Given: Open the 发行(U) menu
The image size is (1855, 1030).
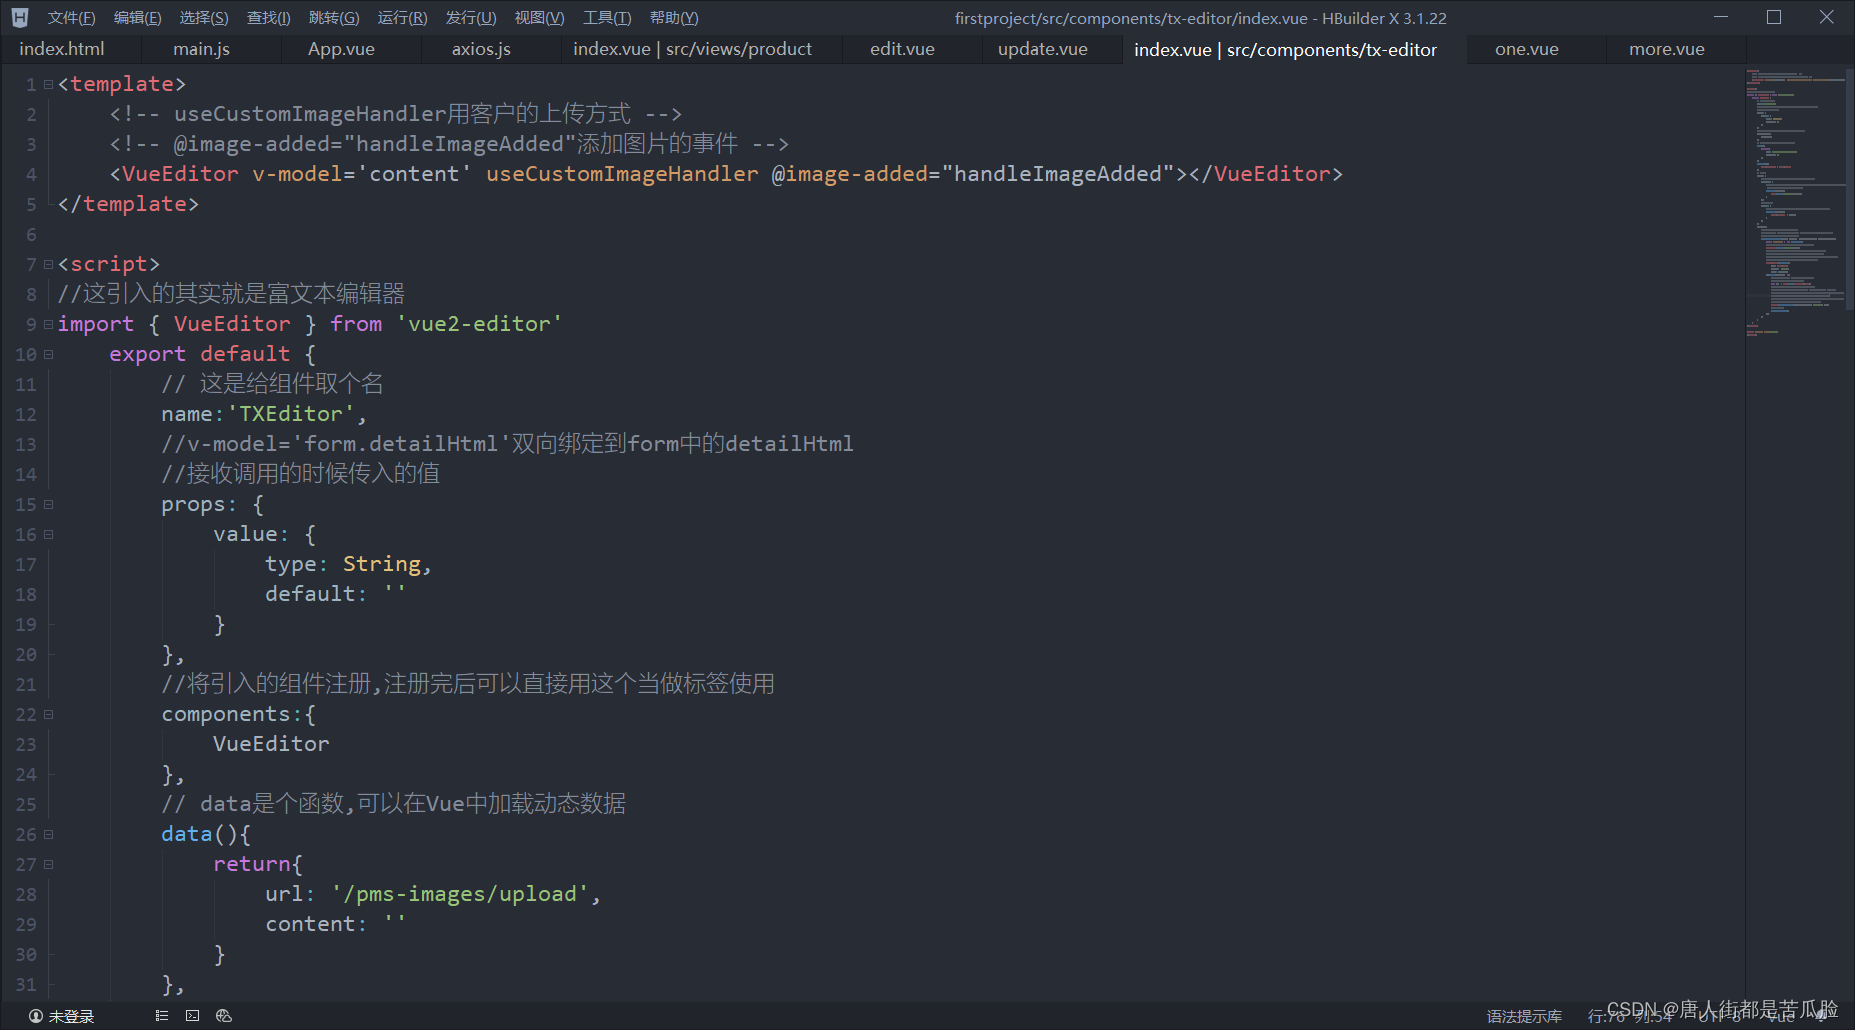Looking at the screenshot, I should pos(471,18).
